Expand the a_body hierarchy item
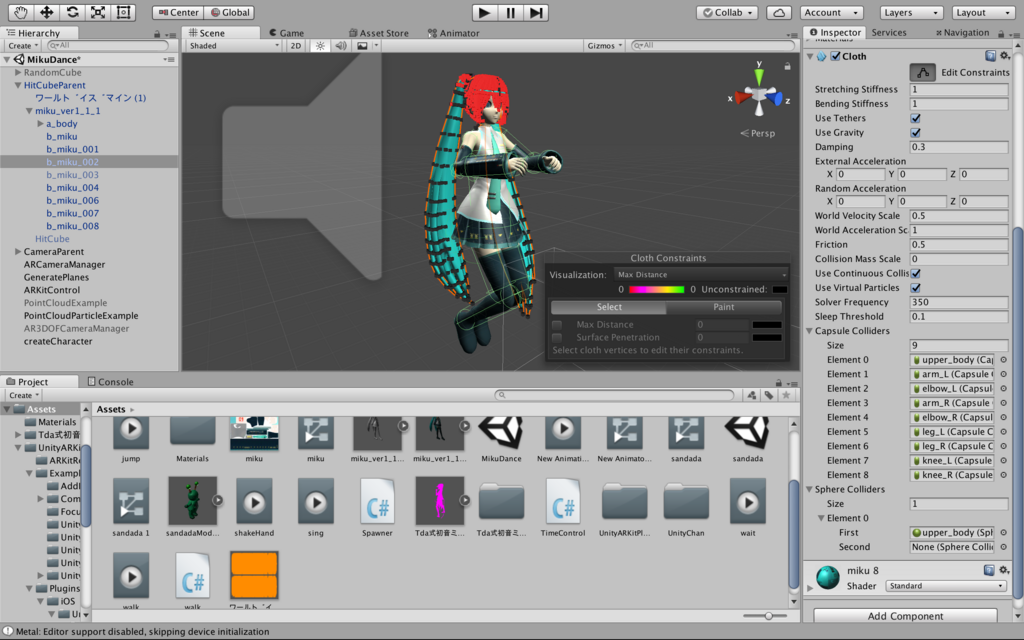The height and width of the screenshot is (640, 1024). click(x=40, y=123)
